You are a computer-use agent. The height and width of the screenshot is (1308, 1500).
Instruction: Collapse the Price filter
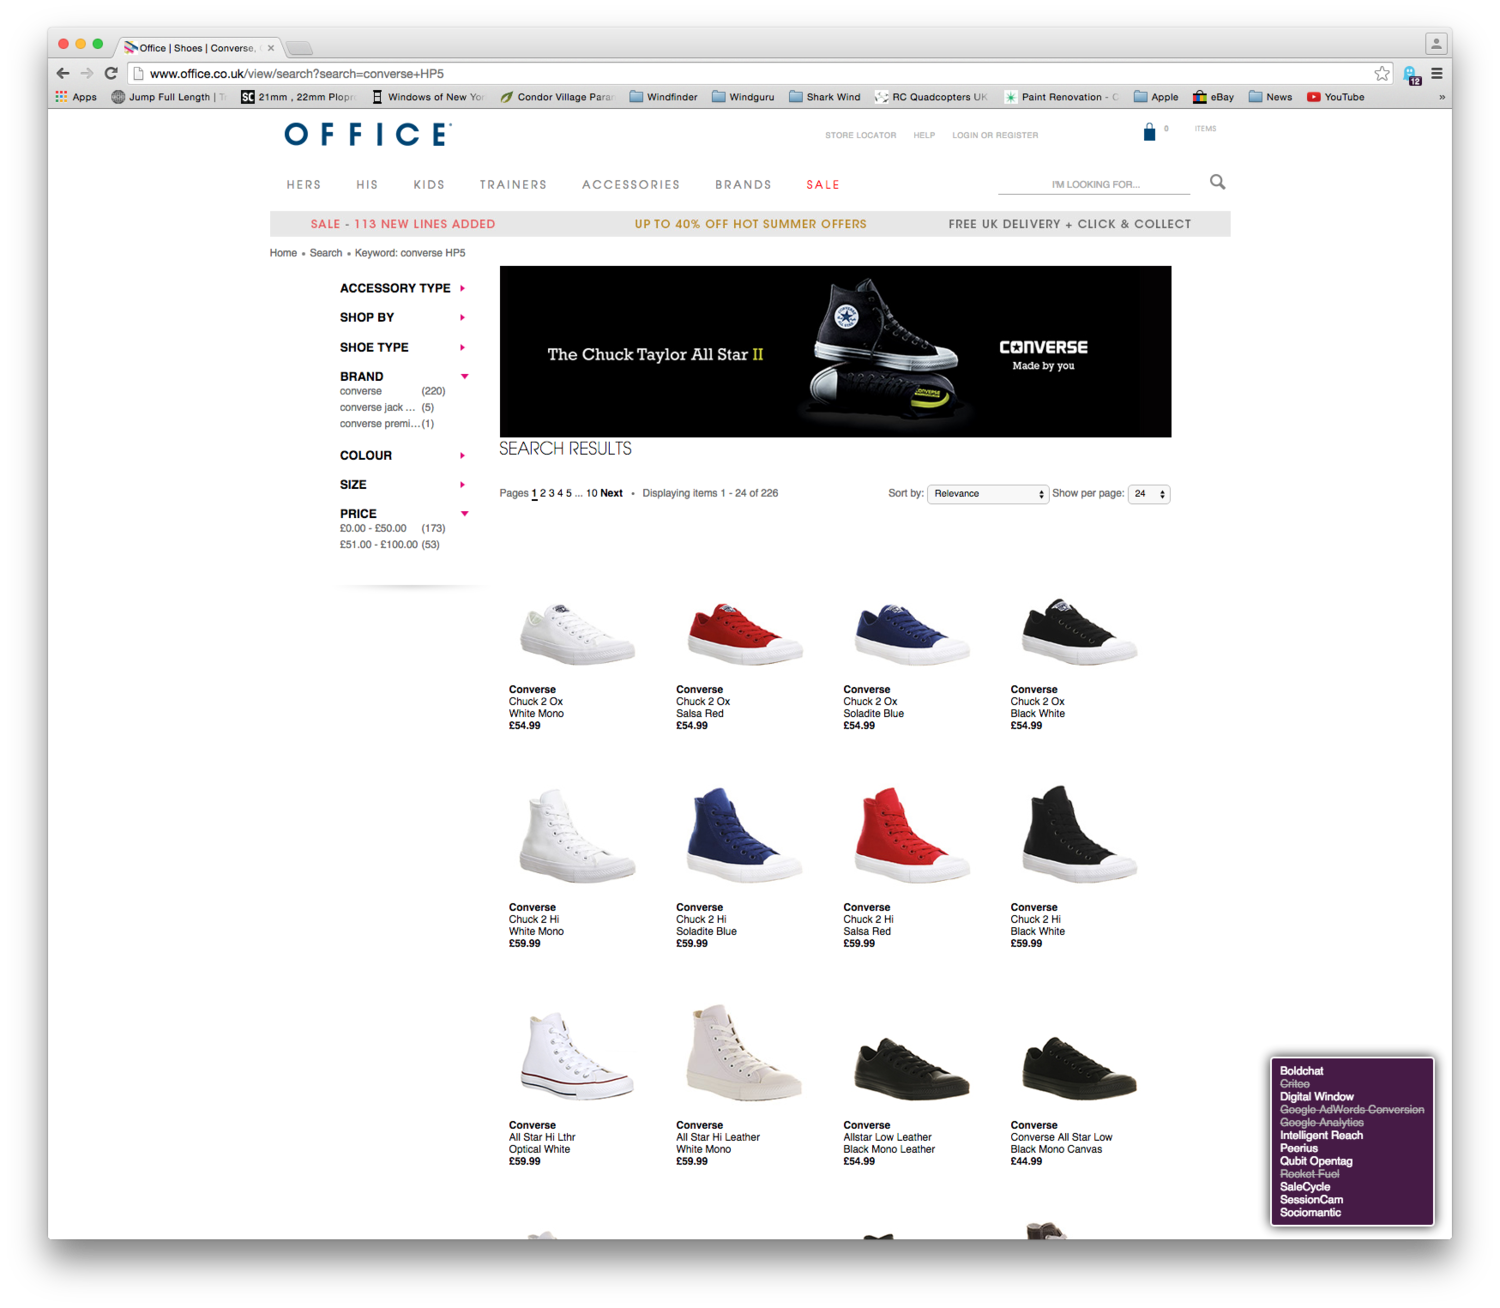pyautogui.click(x=403, y=513)
